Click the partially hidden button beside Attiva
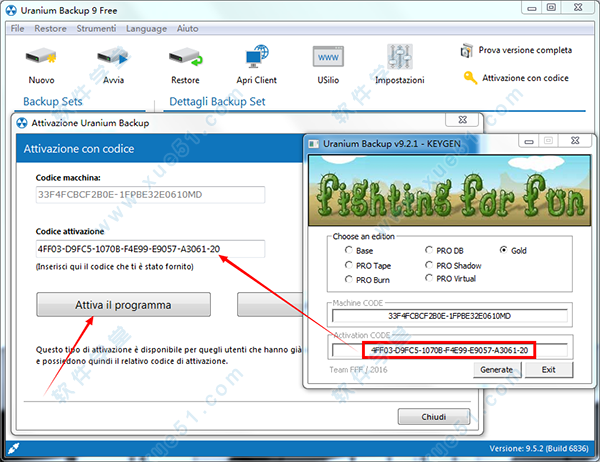600x462 pixels. (270, 305)
